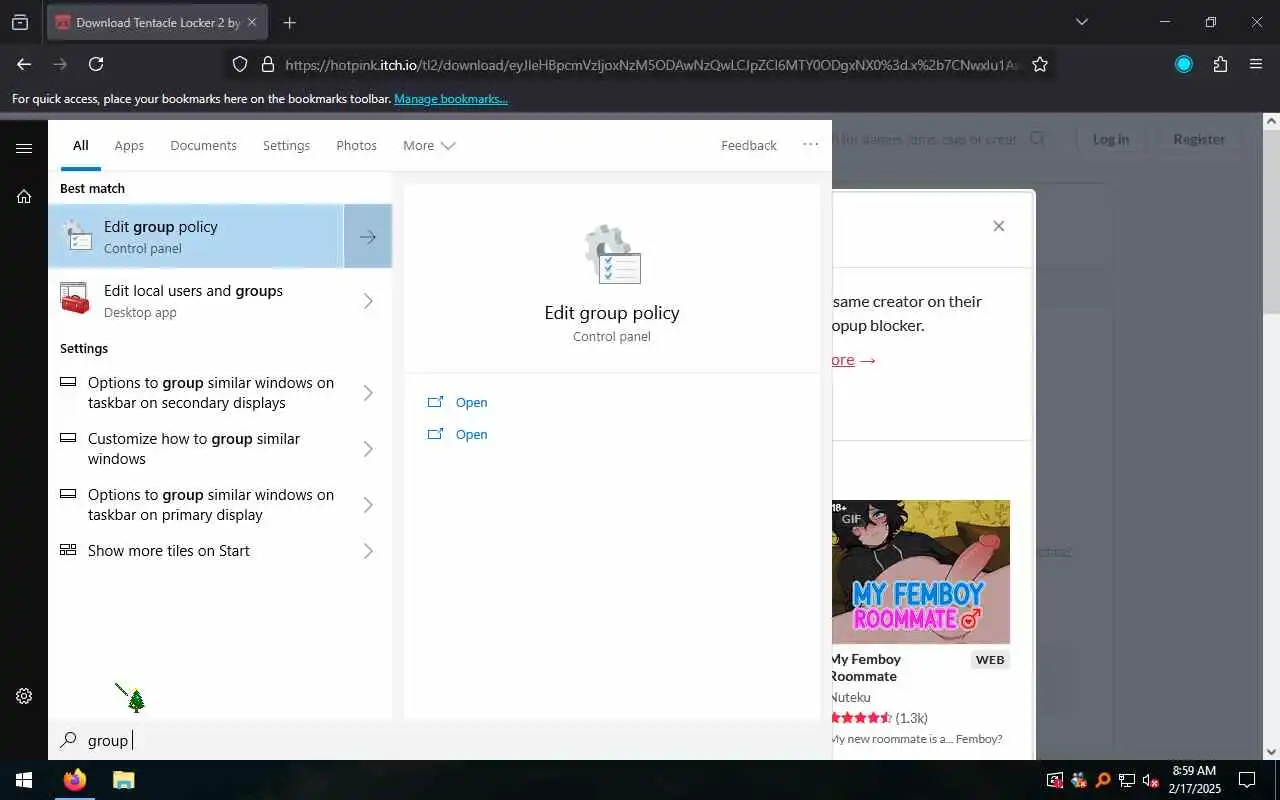Switch to the Settings search tab
The width and height of the screenshot is (1280, 800).
[286, 145]
